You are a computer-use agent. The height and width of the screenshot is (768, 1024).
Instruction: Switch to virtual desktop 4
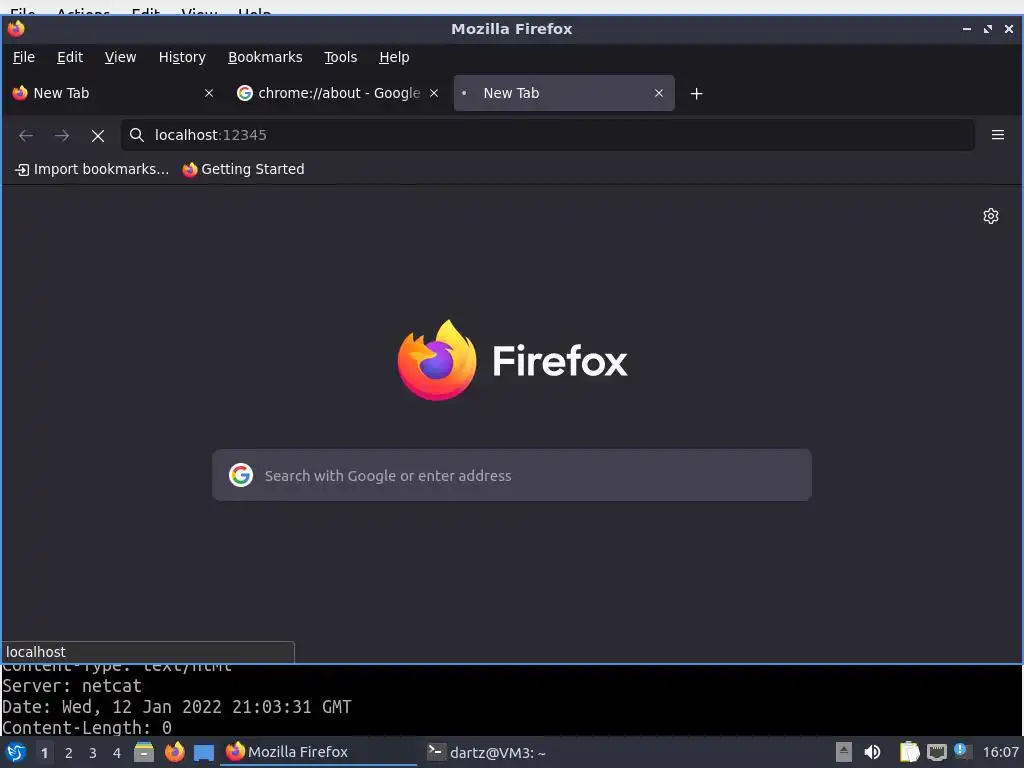(117, 753)
